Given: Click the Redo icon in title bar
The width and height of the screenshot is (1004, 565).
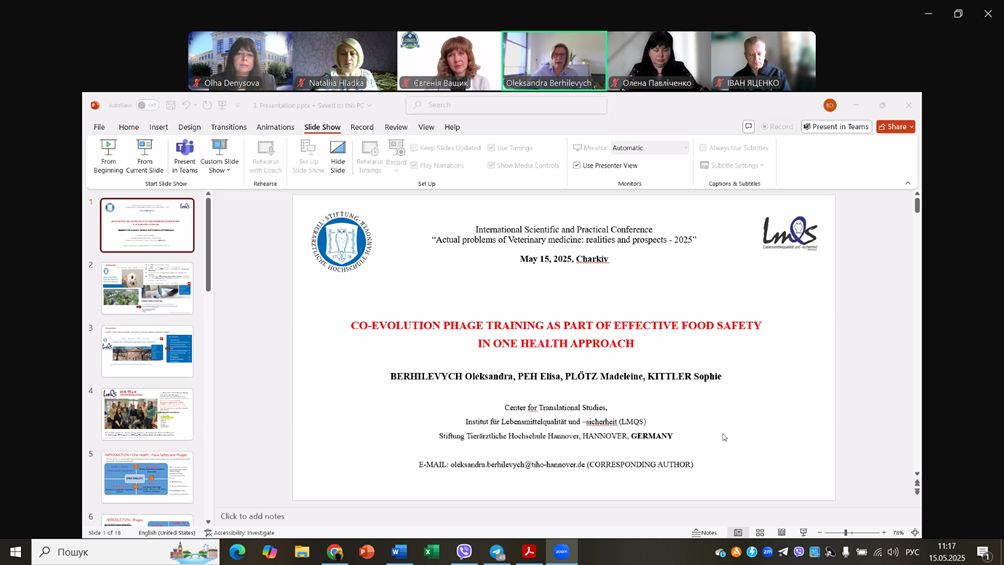Looking at the screenshot, I should [x=207, y=105].
